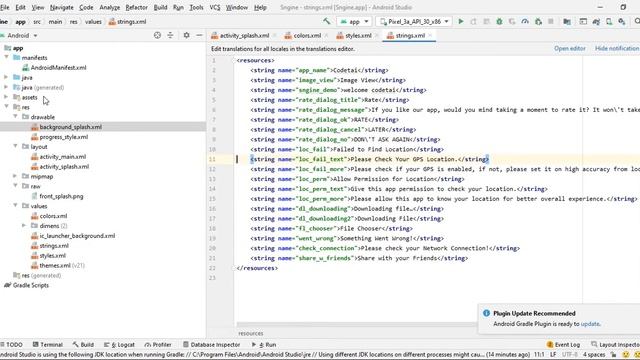Collapse the drawable folder
Image resolution: width=640 pixels, height=360 pixels.
15,117
